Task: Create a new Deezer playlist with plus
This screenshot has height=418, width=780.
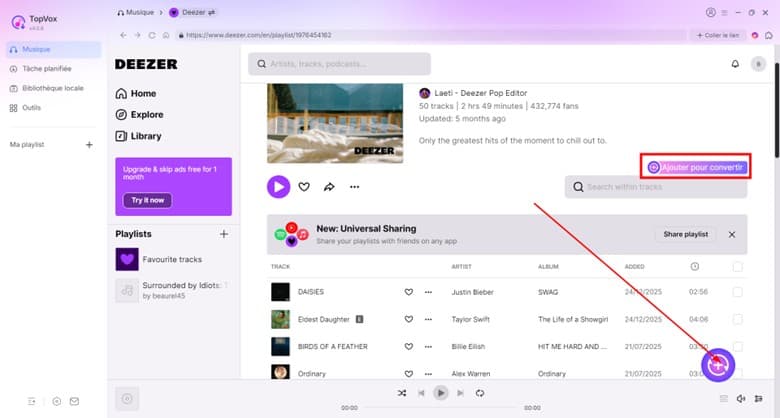Action: [x=224, y=234]
